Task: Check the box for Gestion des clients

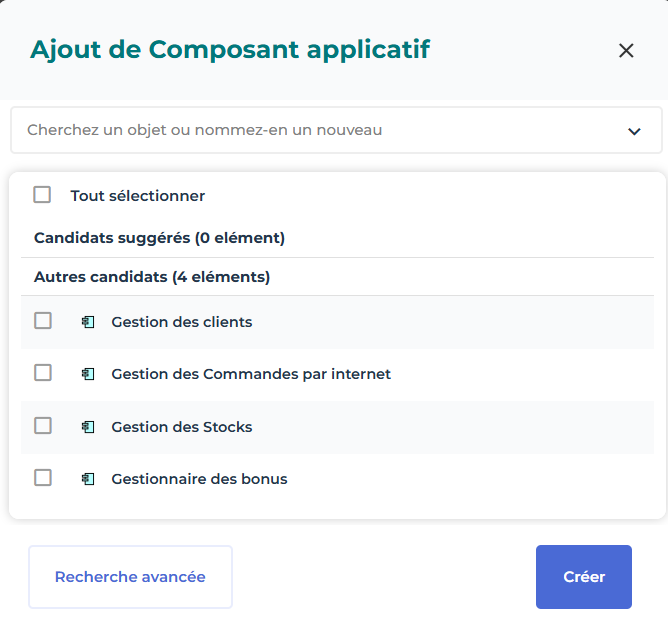Action: 43,321
